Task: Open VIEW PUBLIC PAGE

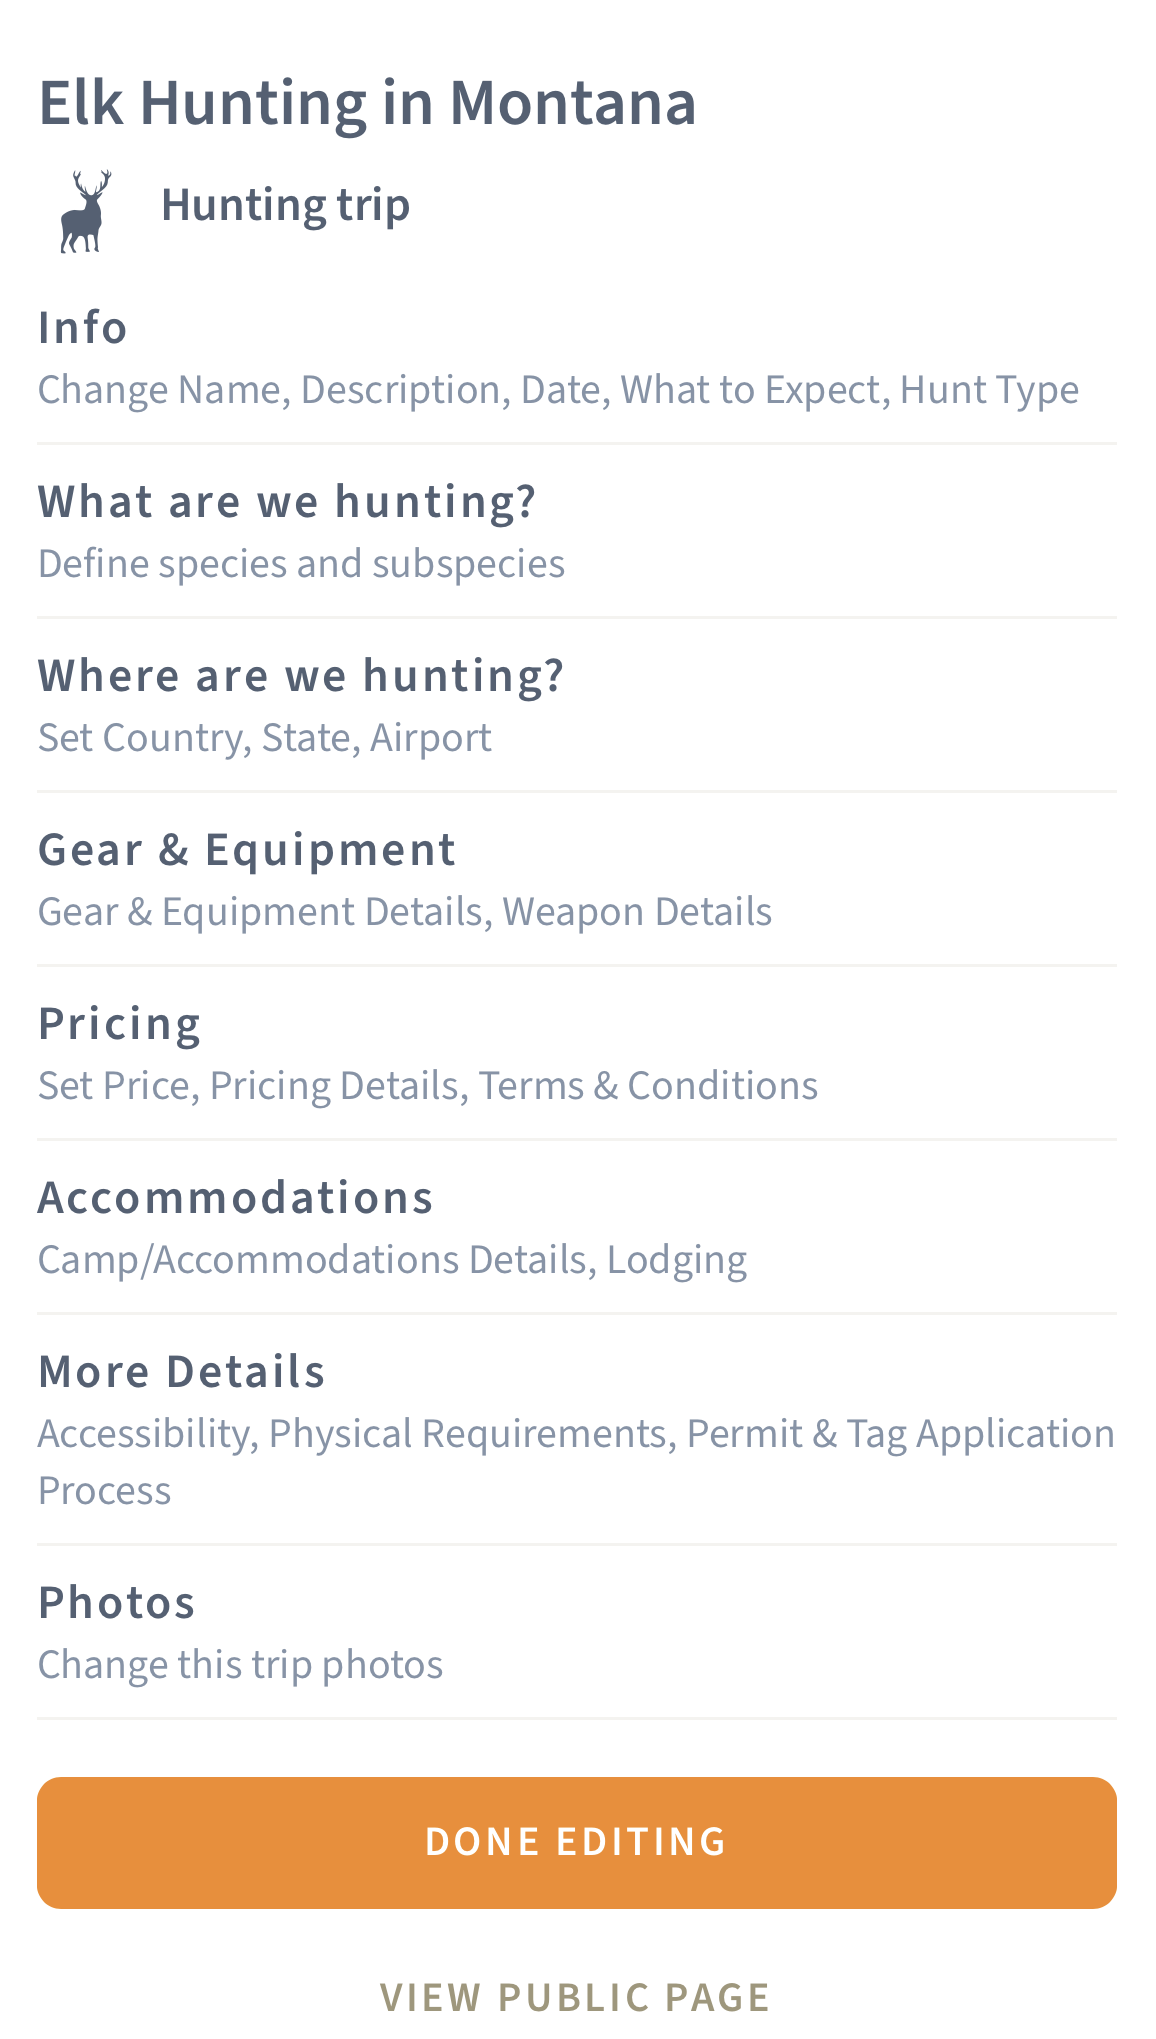Action: (x=576, y=1997)
